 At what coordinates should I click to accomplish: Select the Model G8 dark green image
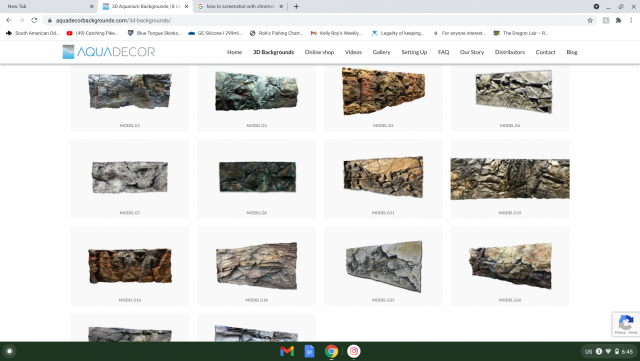click(257, 177)
